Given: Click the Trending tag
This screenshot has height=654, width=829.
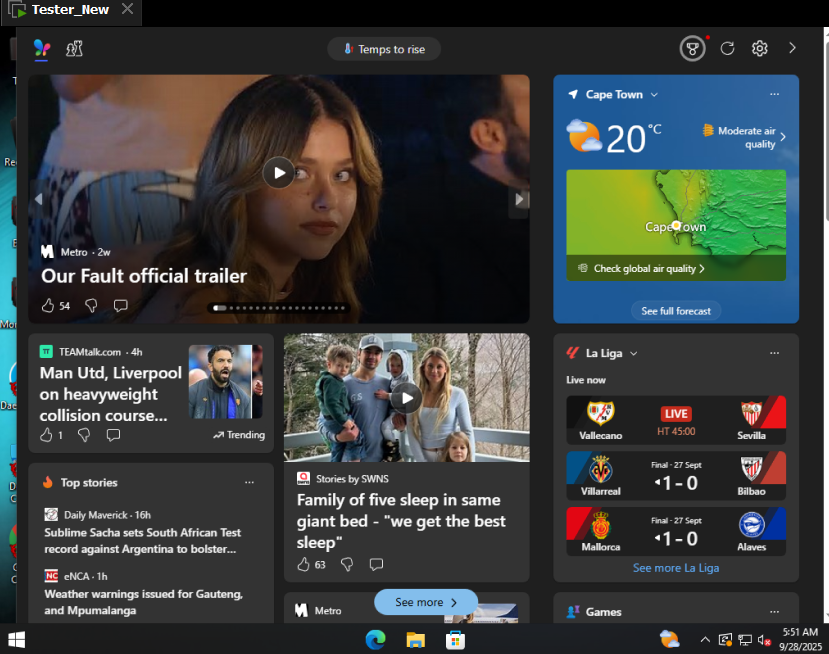Looking at the screenshot, I should tap(239, 435).
